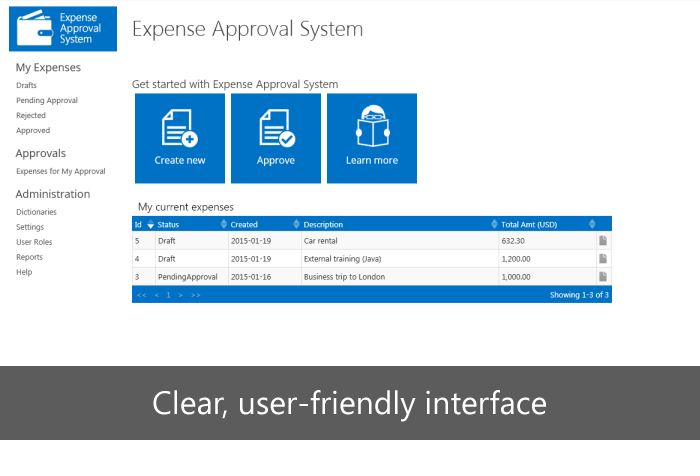Select Business trip to London cell
700x476 pixels.
(400, 276)
